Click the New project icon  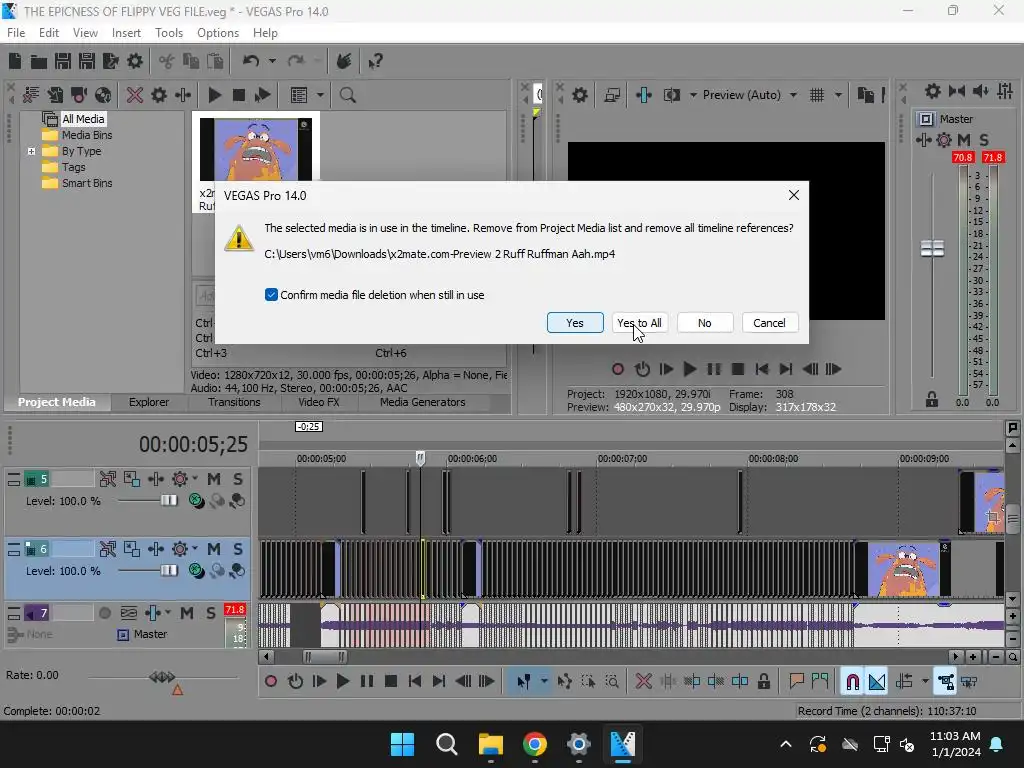coord(15,61)
